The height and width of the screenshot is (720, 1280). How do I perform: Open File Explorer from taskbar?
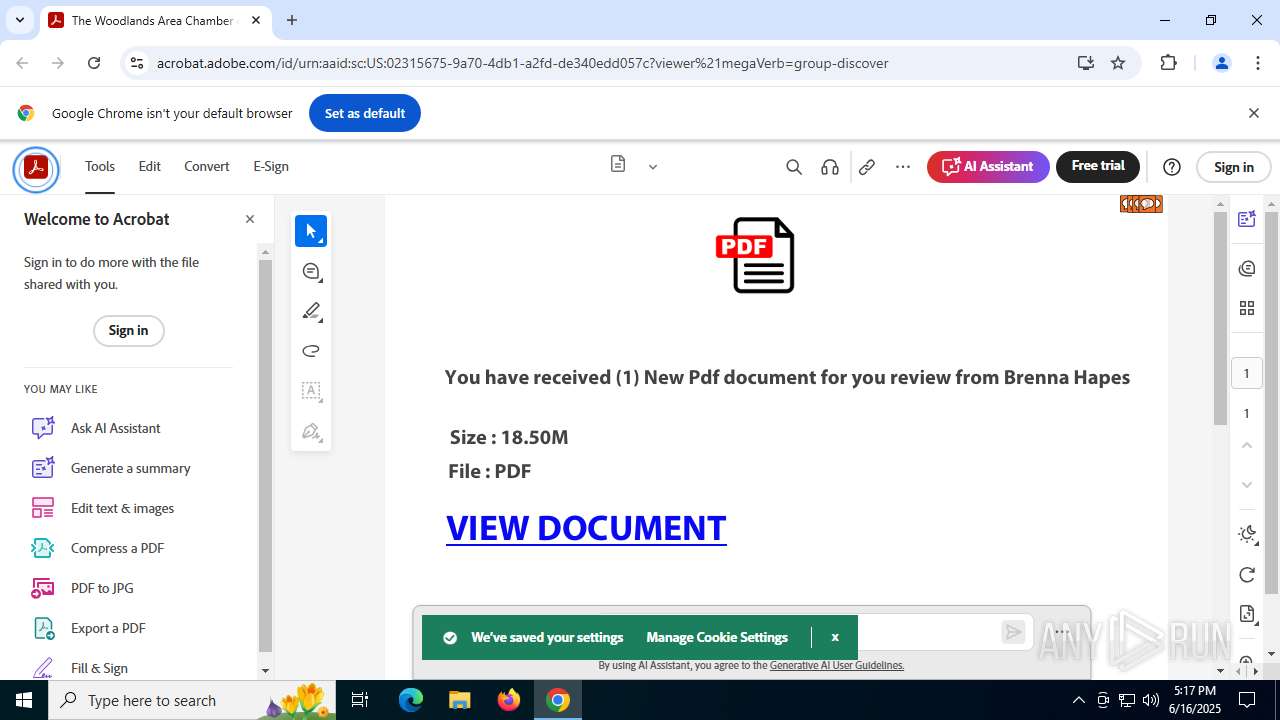pos(459,700)
